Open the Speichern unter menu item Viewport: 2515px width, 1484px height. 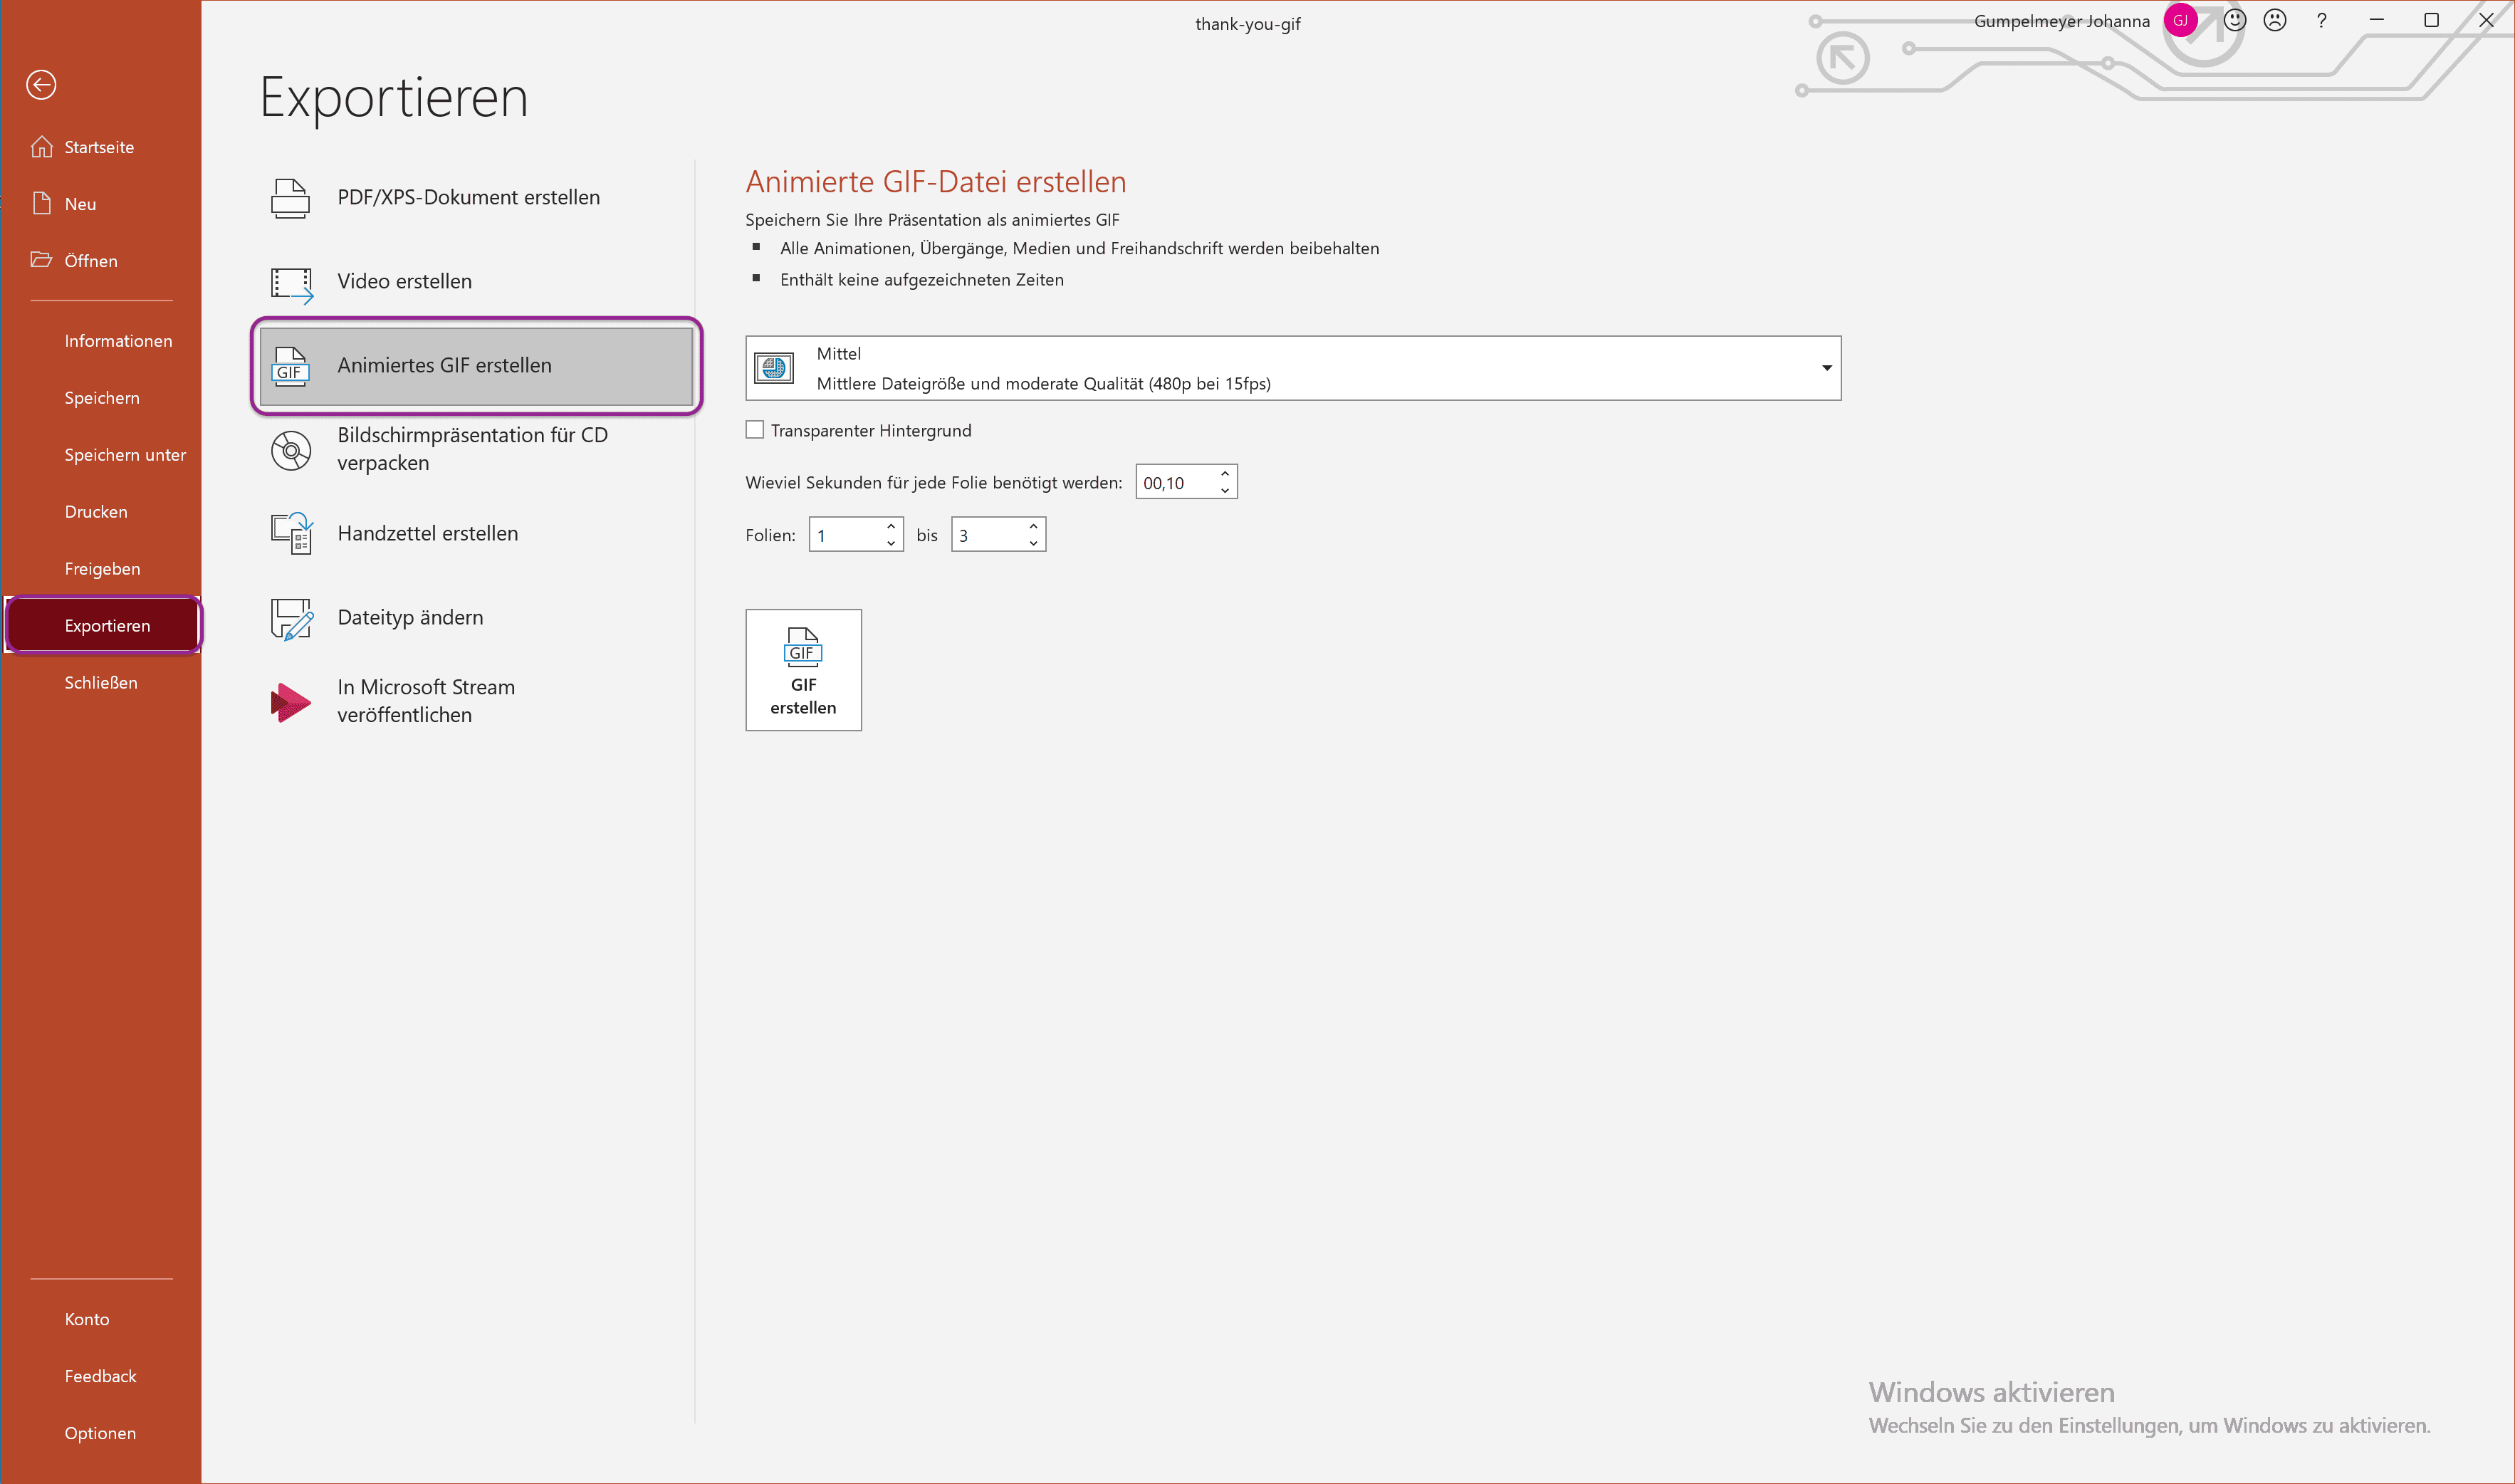(x=125, y=455)
